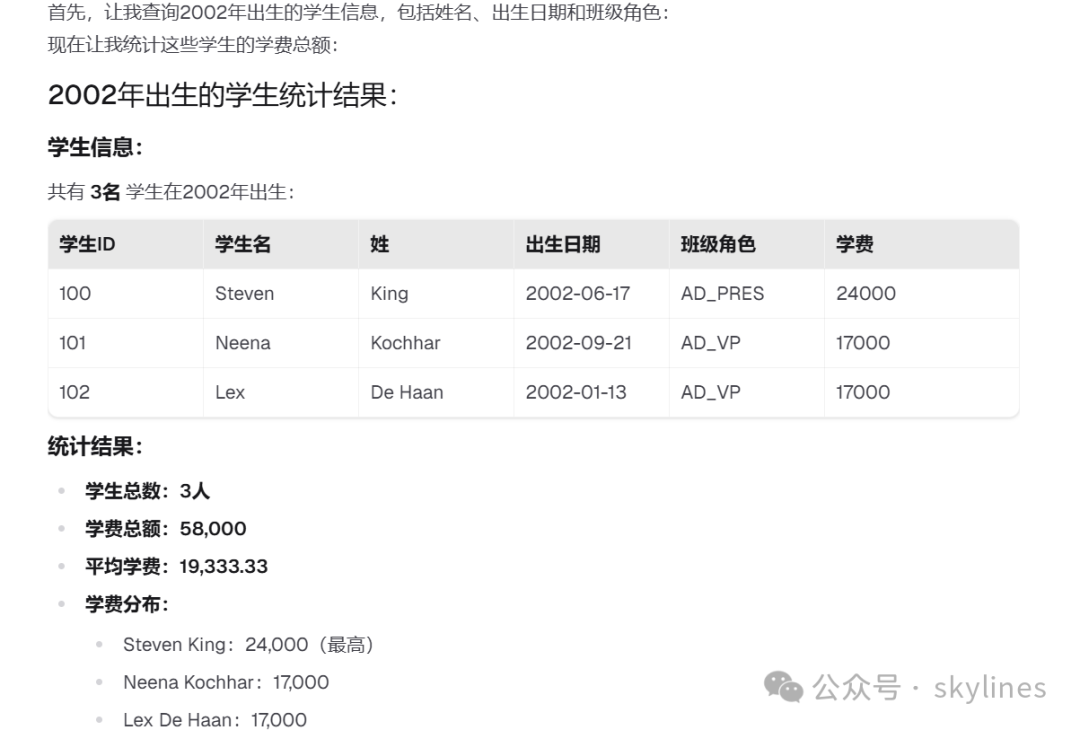
Task: Select the 学费总额 58,000 line
Action: (x=165, y=528)
